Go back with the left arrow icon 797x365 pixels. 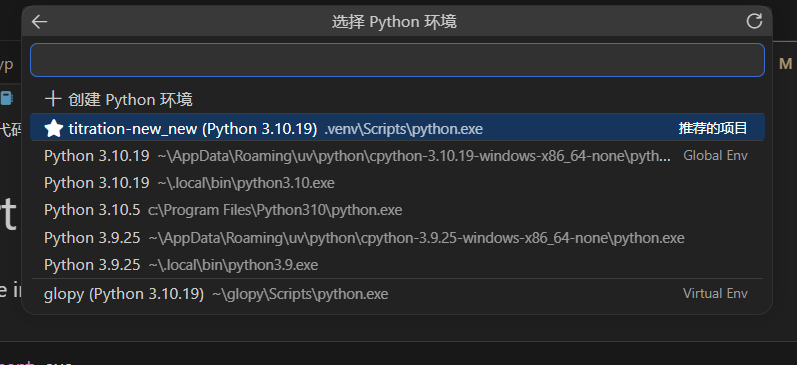39,21
